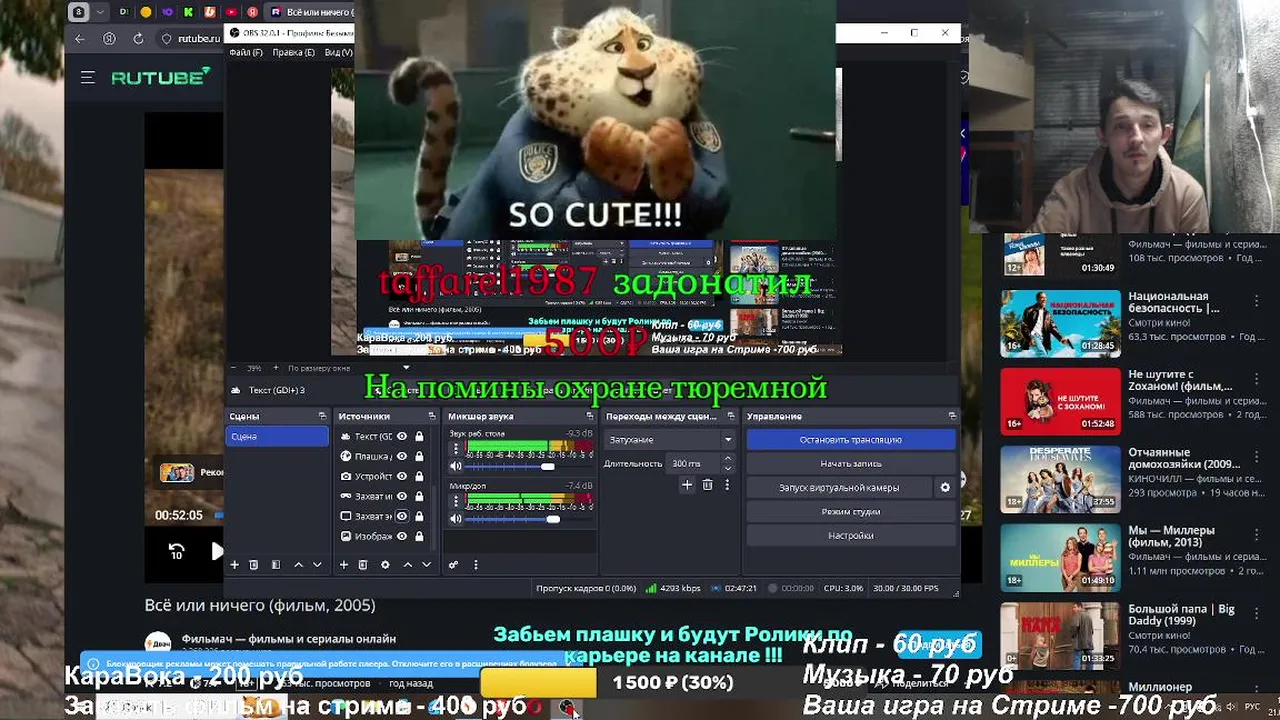1280x720 pixels.
Task: Open options dots for Звук раб. стола channel
Action: tap(456, 449)
